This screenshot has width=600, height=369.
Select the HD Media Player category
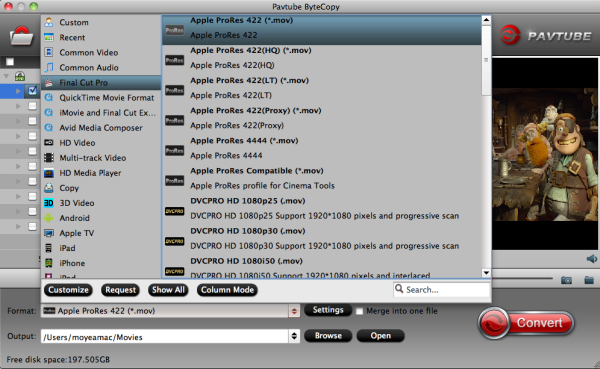tap(101, 173)
